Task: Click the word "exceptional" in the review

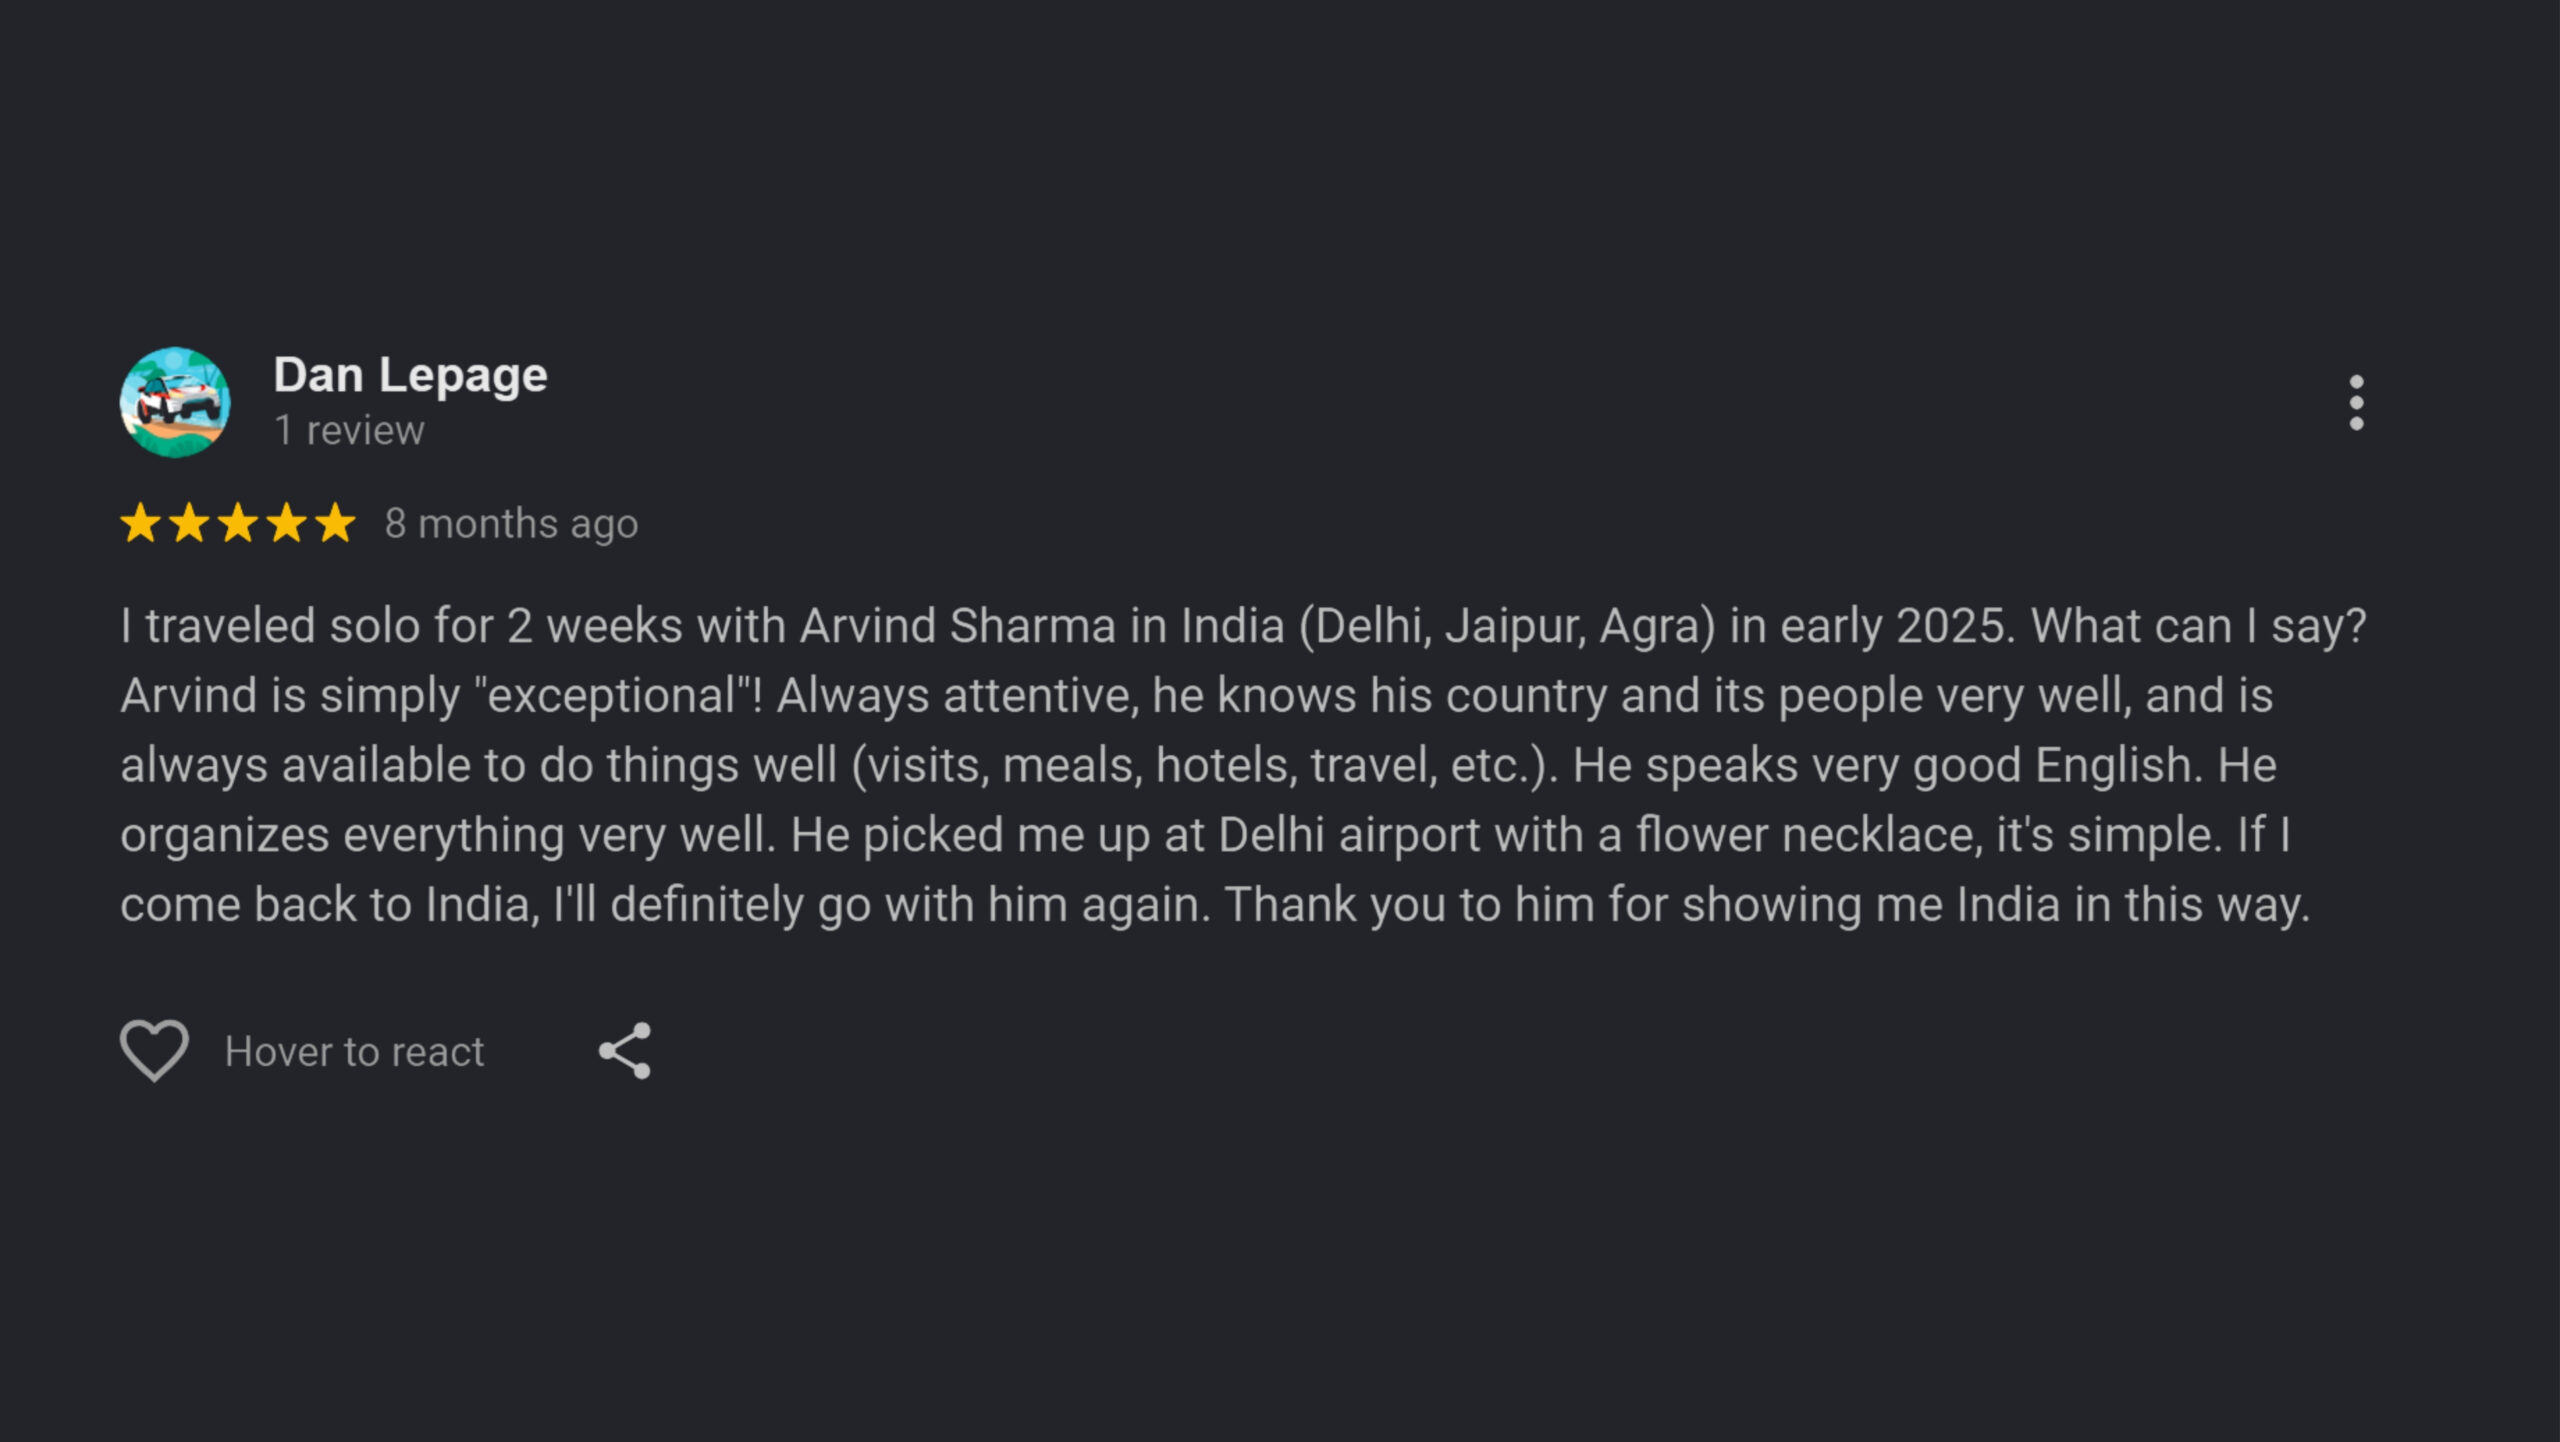Action: pos(613,696)
